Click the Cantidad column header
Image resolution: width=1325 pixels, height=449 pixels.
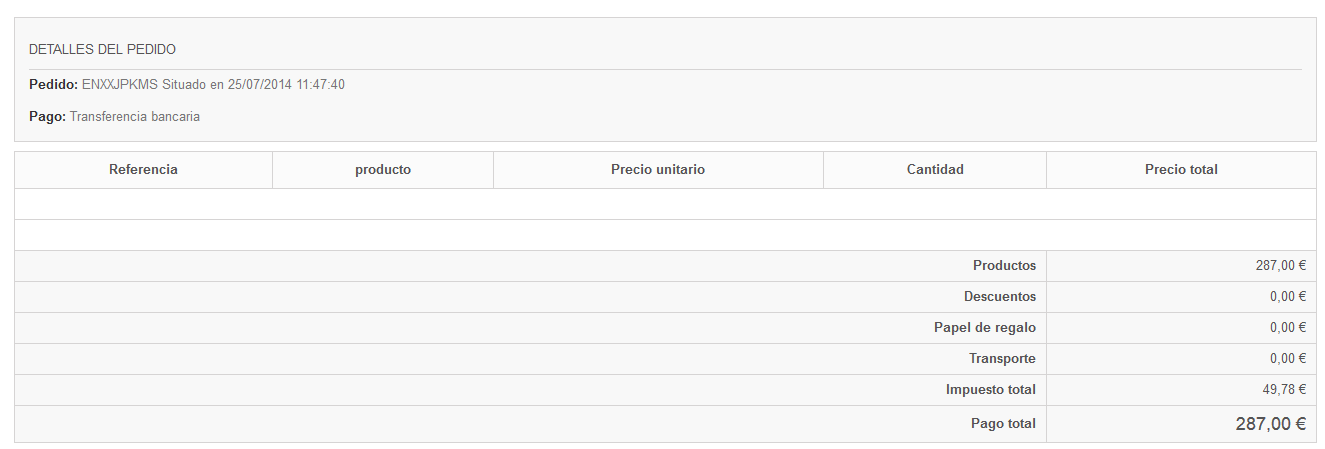pos(935,170)
